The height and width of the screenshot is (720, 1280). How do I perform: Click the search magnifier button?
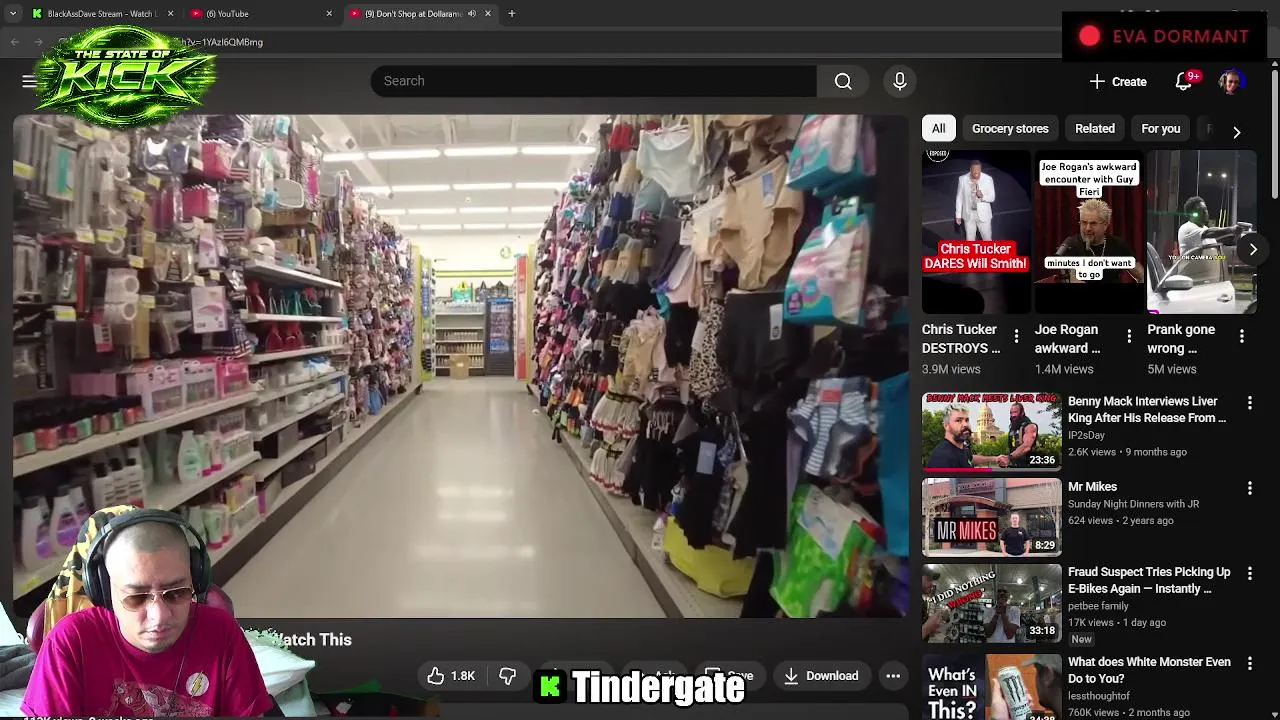[x=843, y=81]
